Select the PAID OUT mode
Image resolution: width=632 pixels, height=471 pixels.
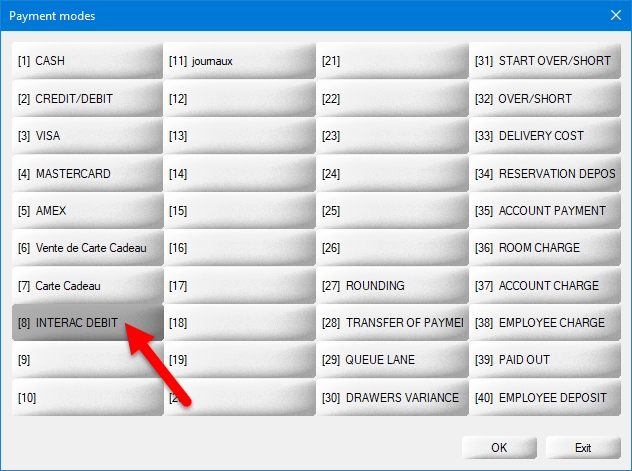coord(545,360)
